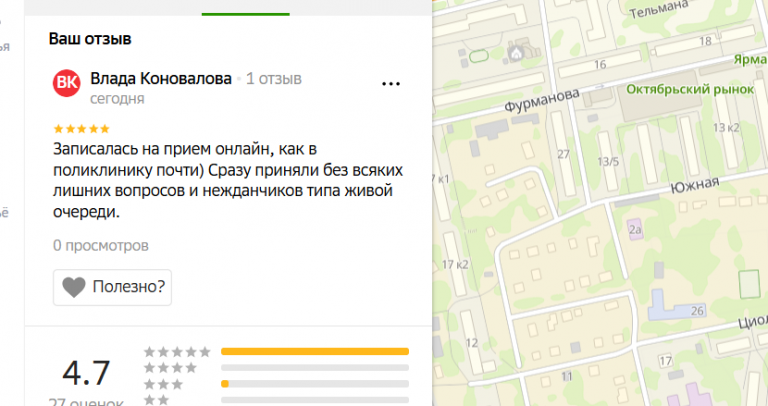Click the Фурманова street label on the map
The width and height of the screenshot is (768, 406).
[542, 100]
